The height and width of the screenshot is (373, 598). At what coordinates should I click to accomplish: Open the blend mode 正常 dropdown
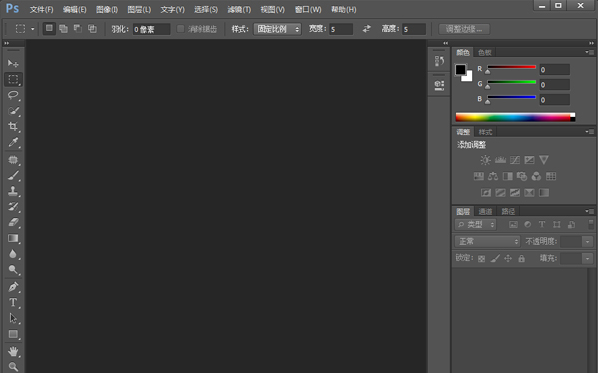pos(487,241)
